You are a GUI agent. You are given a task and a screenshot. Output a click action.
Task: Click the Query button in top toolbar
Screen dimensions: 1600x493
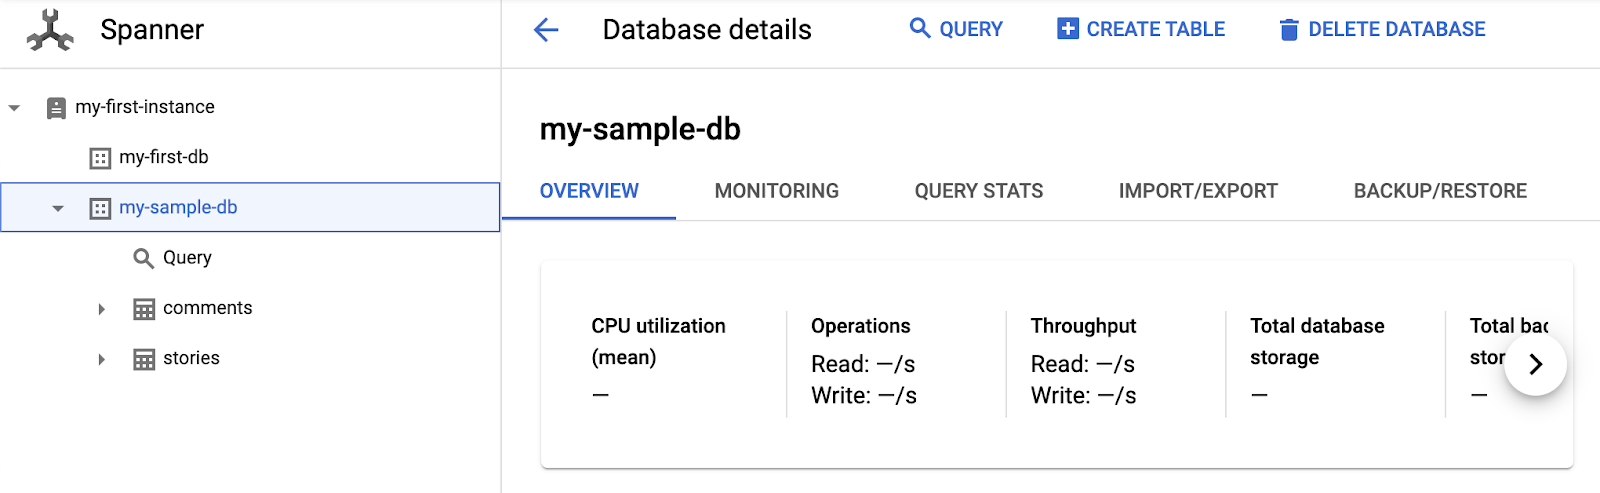pos(956,29)
